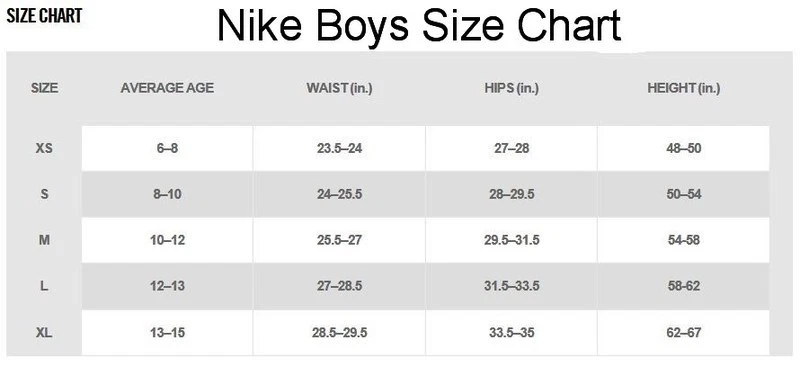Click the XL size row label
Viewport: 800px width, 367px height.
(x=44, y=333)
